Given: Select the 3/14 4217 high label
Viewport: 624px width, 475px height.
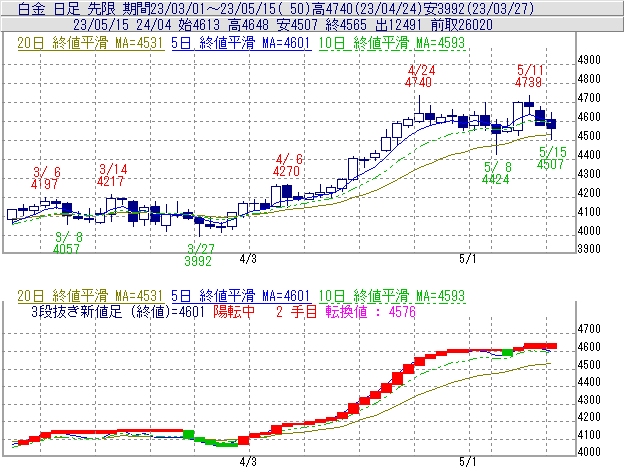Looking at the screenshot, I should click(x=111, y=175).
